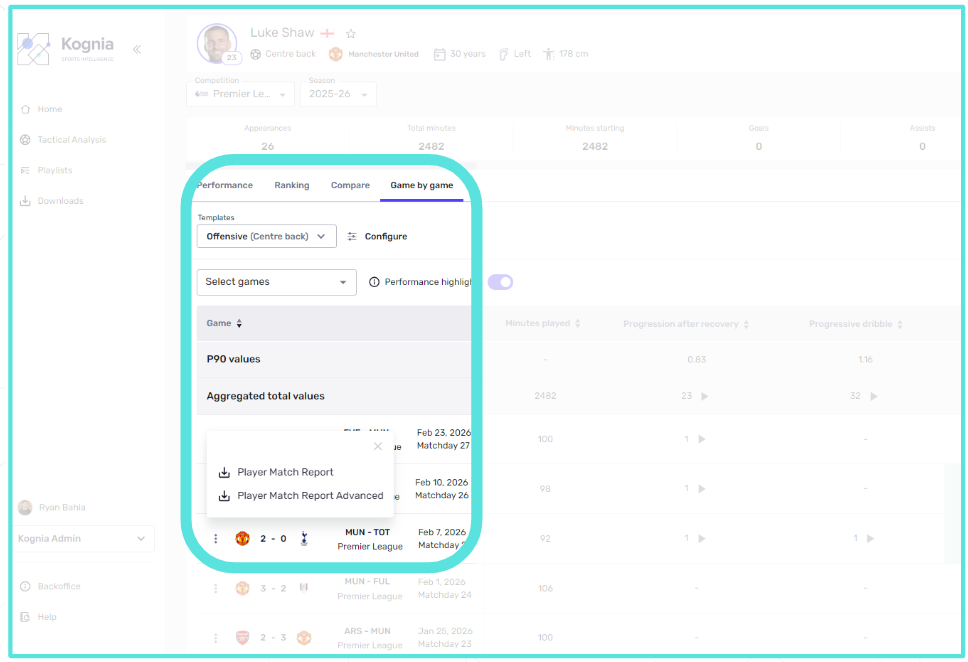Collapse the sidebar with double chevron icon
This screenshot has height=662, width=968.
137,49
